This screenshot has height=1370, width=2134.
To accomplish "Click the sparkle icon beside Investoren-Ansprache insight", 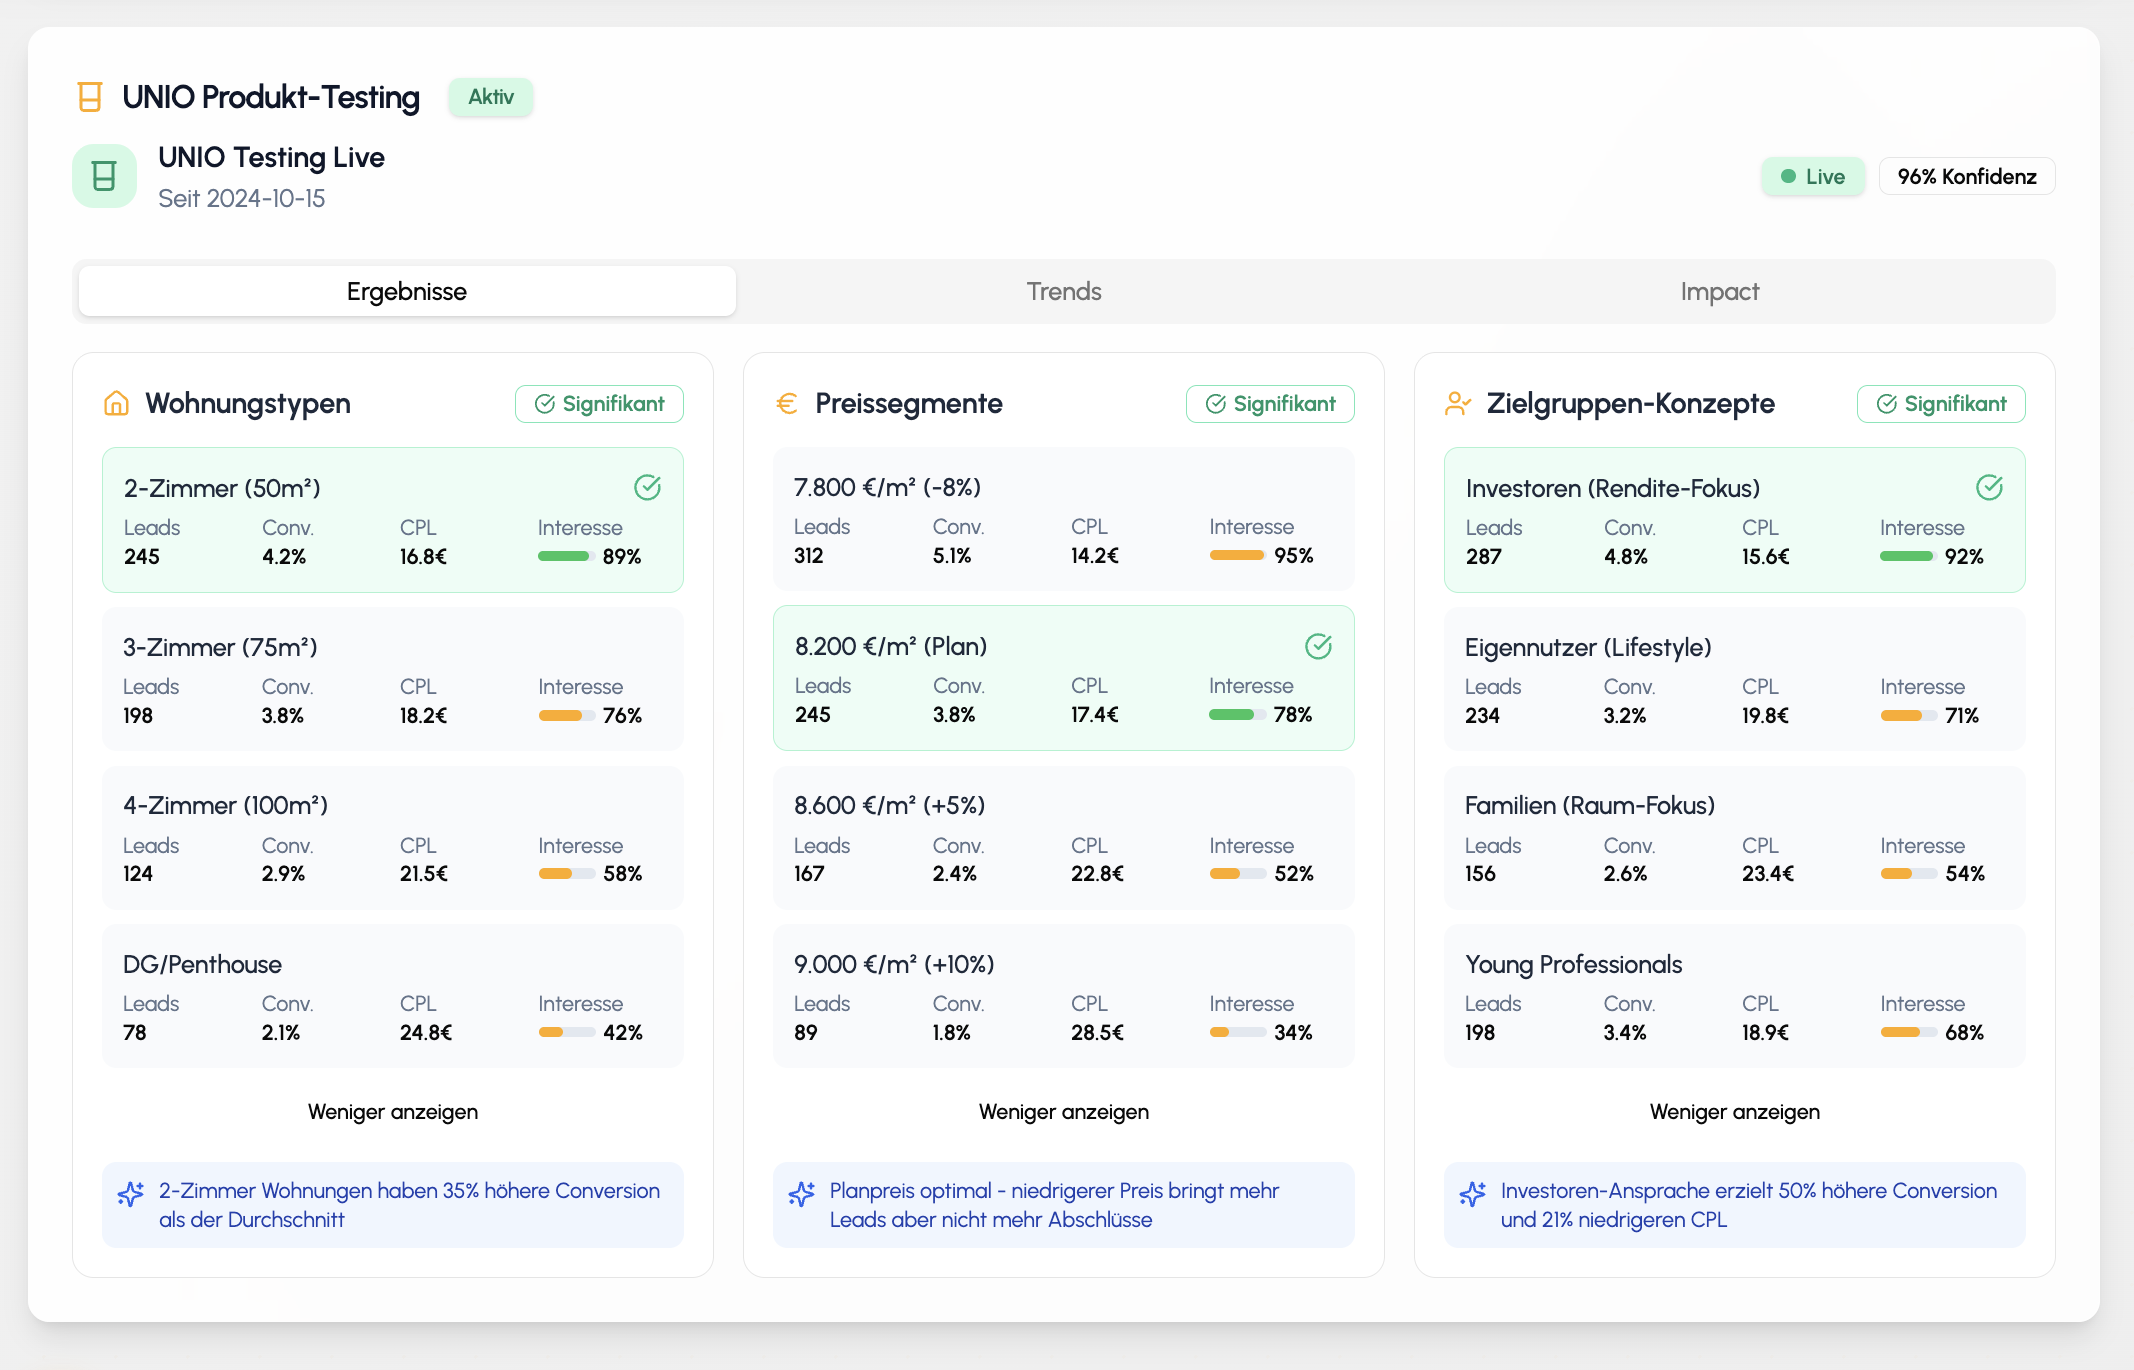I will click(x=1472, y=1194).
